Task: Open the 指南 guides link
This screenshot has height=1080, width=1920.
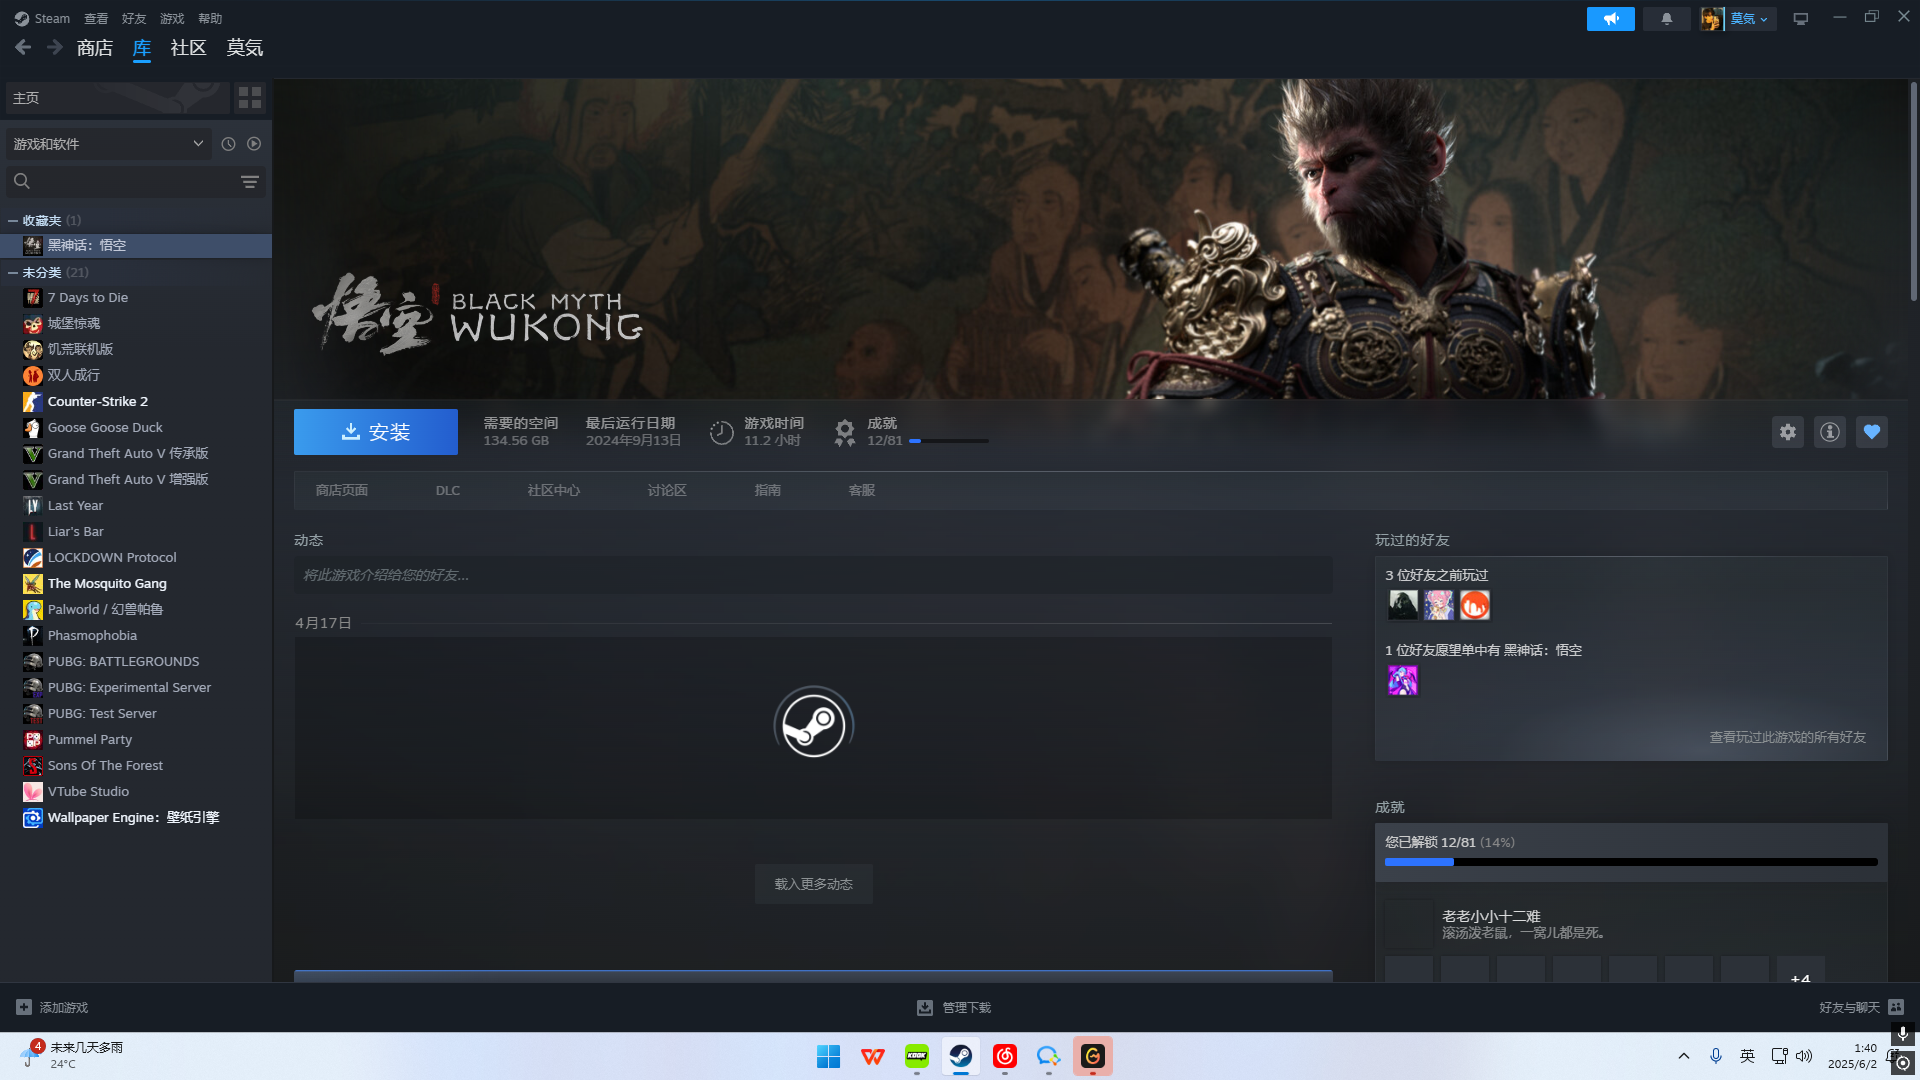Action: (768, 490)
